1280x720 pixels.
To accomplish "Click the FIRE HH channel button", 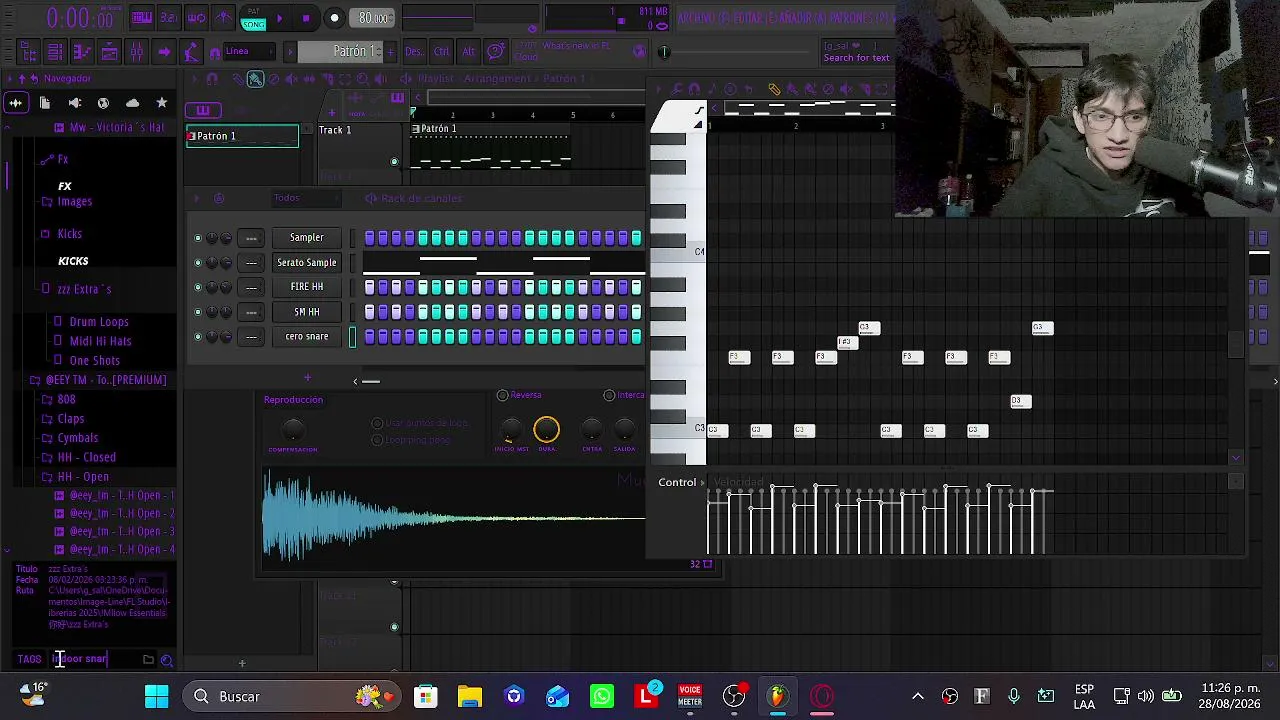I will [x=307, y=287].
